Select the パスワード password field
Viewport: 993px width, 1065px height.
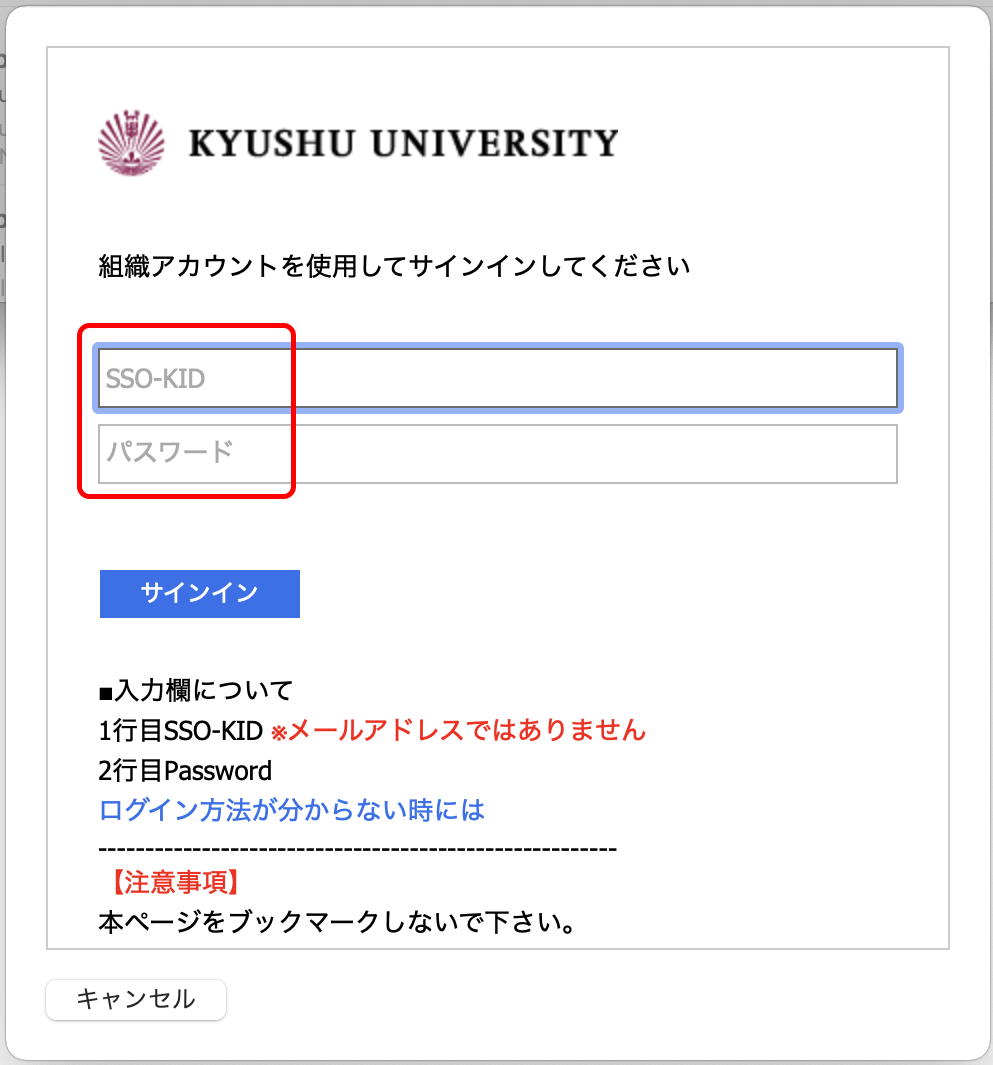pyautogui.click(x=497, y=453)
